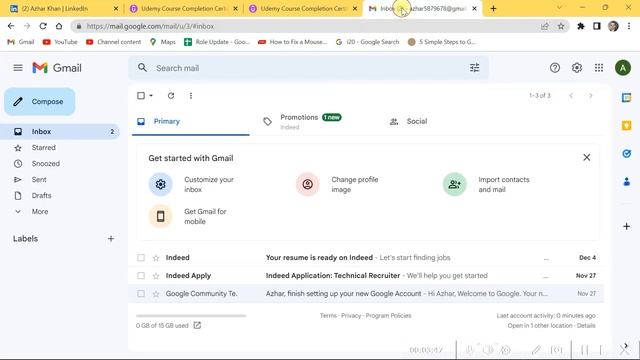Go back in browser history

11,26
